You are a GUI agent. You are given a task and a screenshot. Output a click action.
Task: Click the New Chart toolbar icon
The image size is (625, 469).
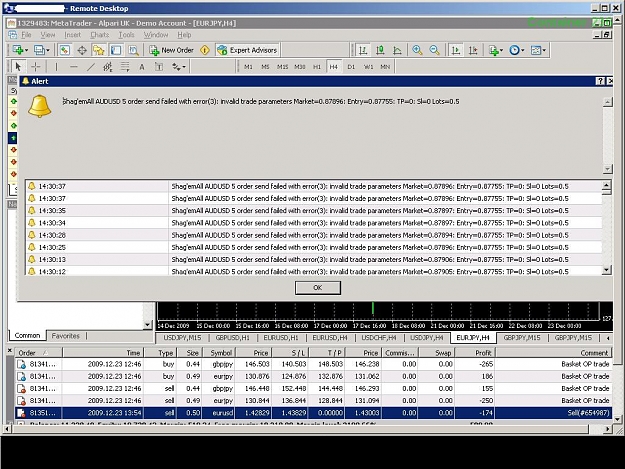click(18, 50)
